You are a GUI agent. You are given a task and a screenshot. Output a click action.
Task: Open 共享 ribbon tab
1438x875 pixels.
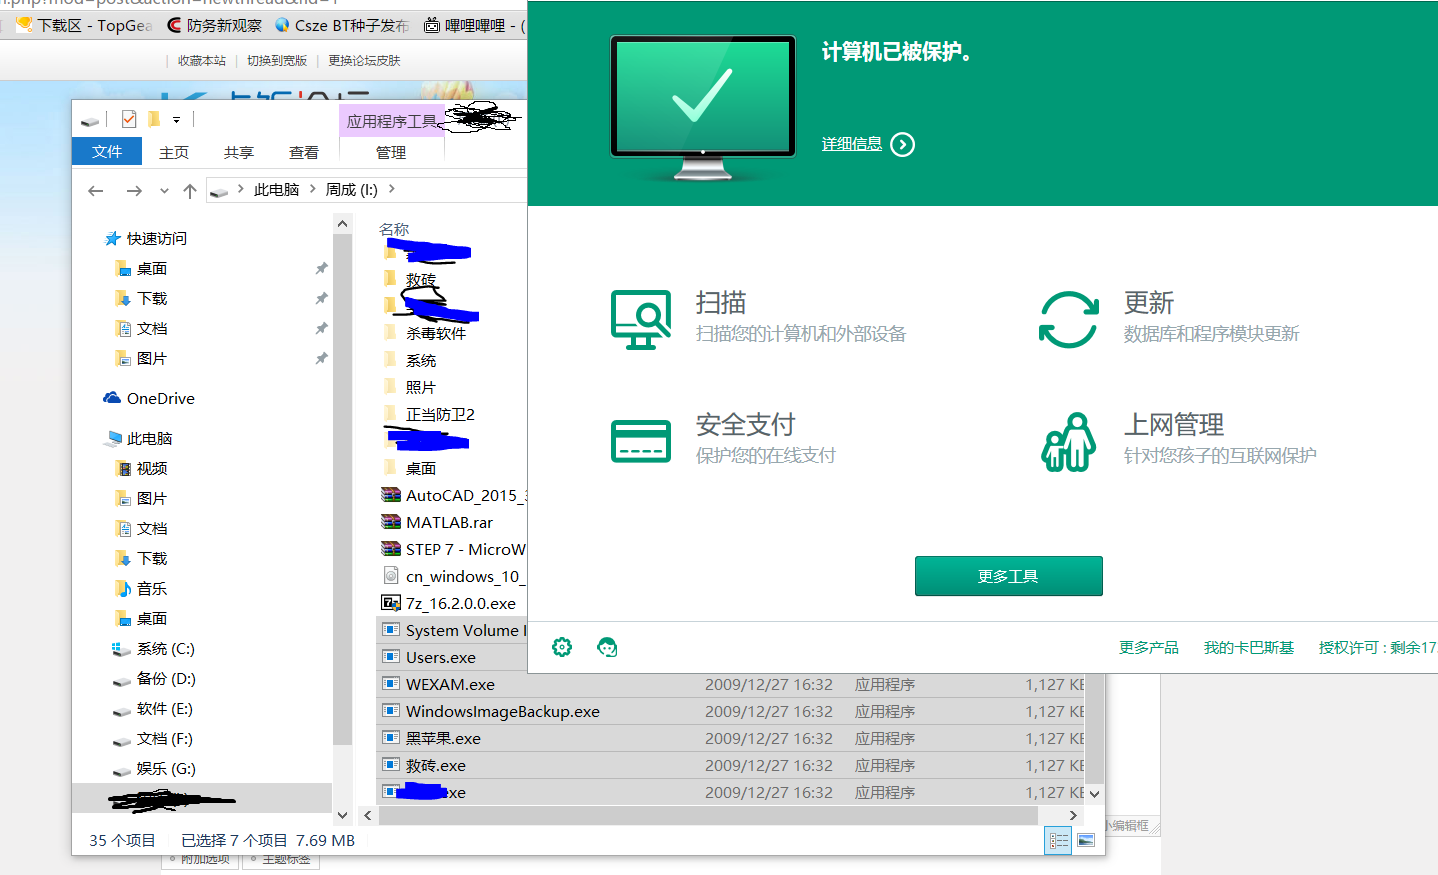coord(239,152)
